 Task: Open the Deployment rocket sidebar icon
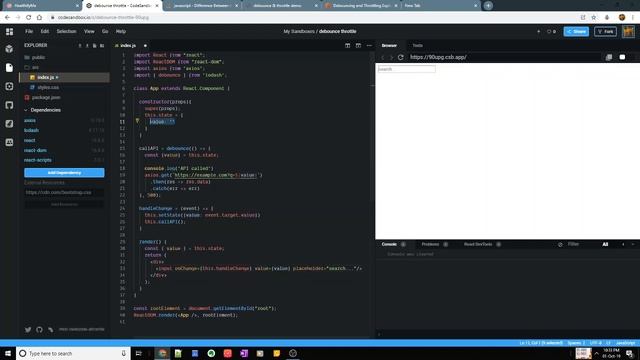click(x=9, y=124)
